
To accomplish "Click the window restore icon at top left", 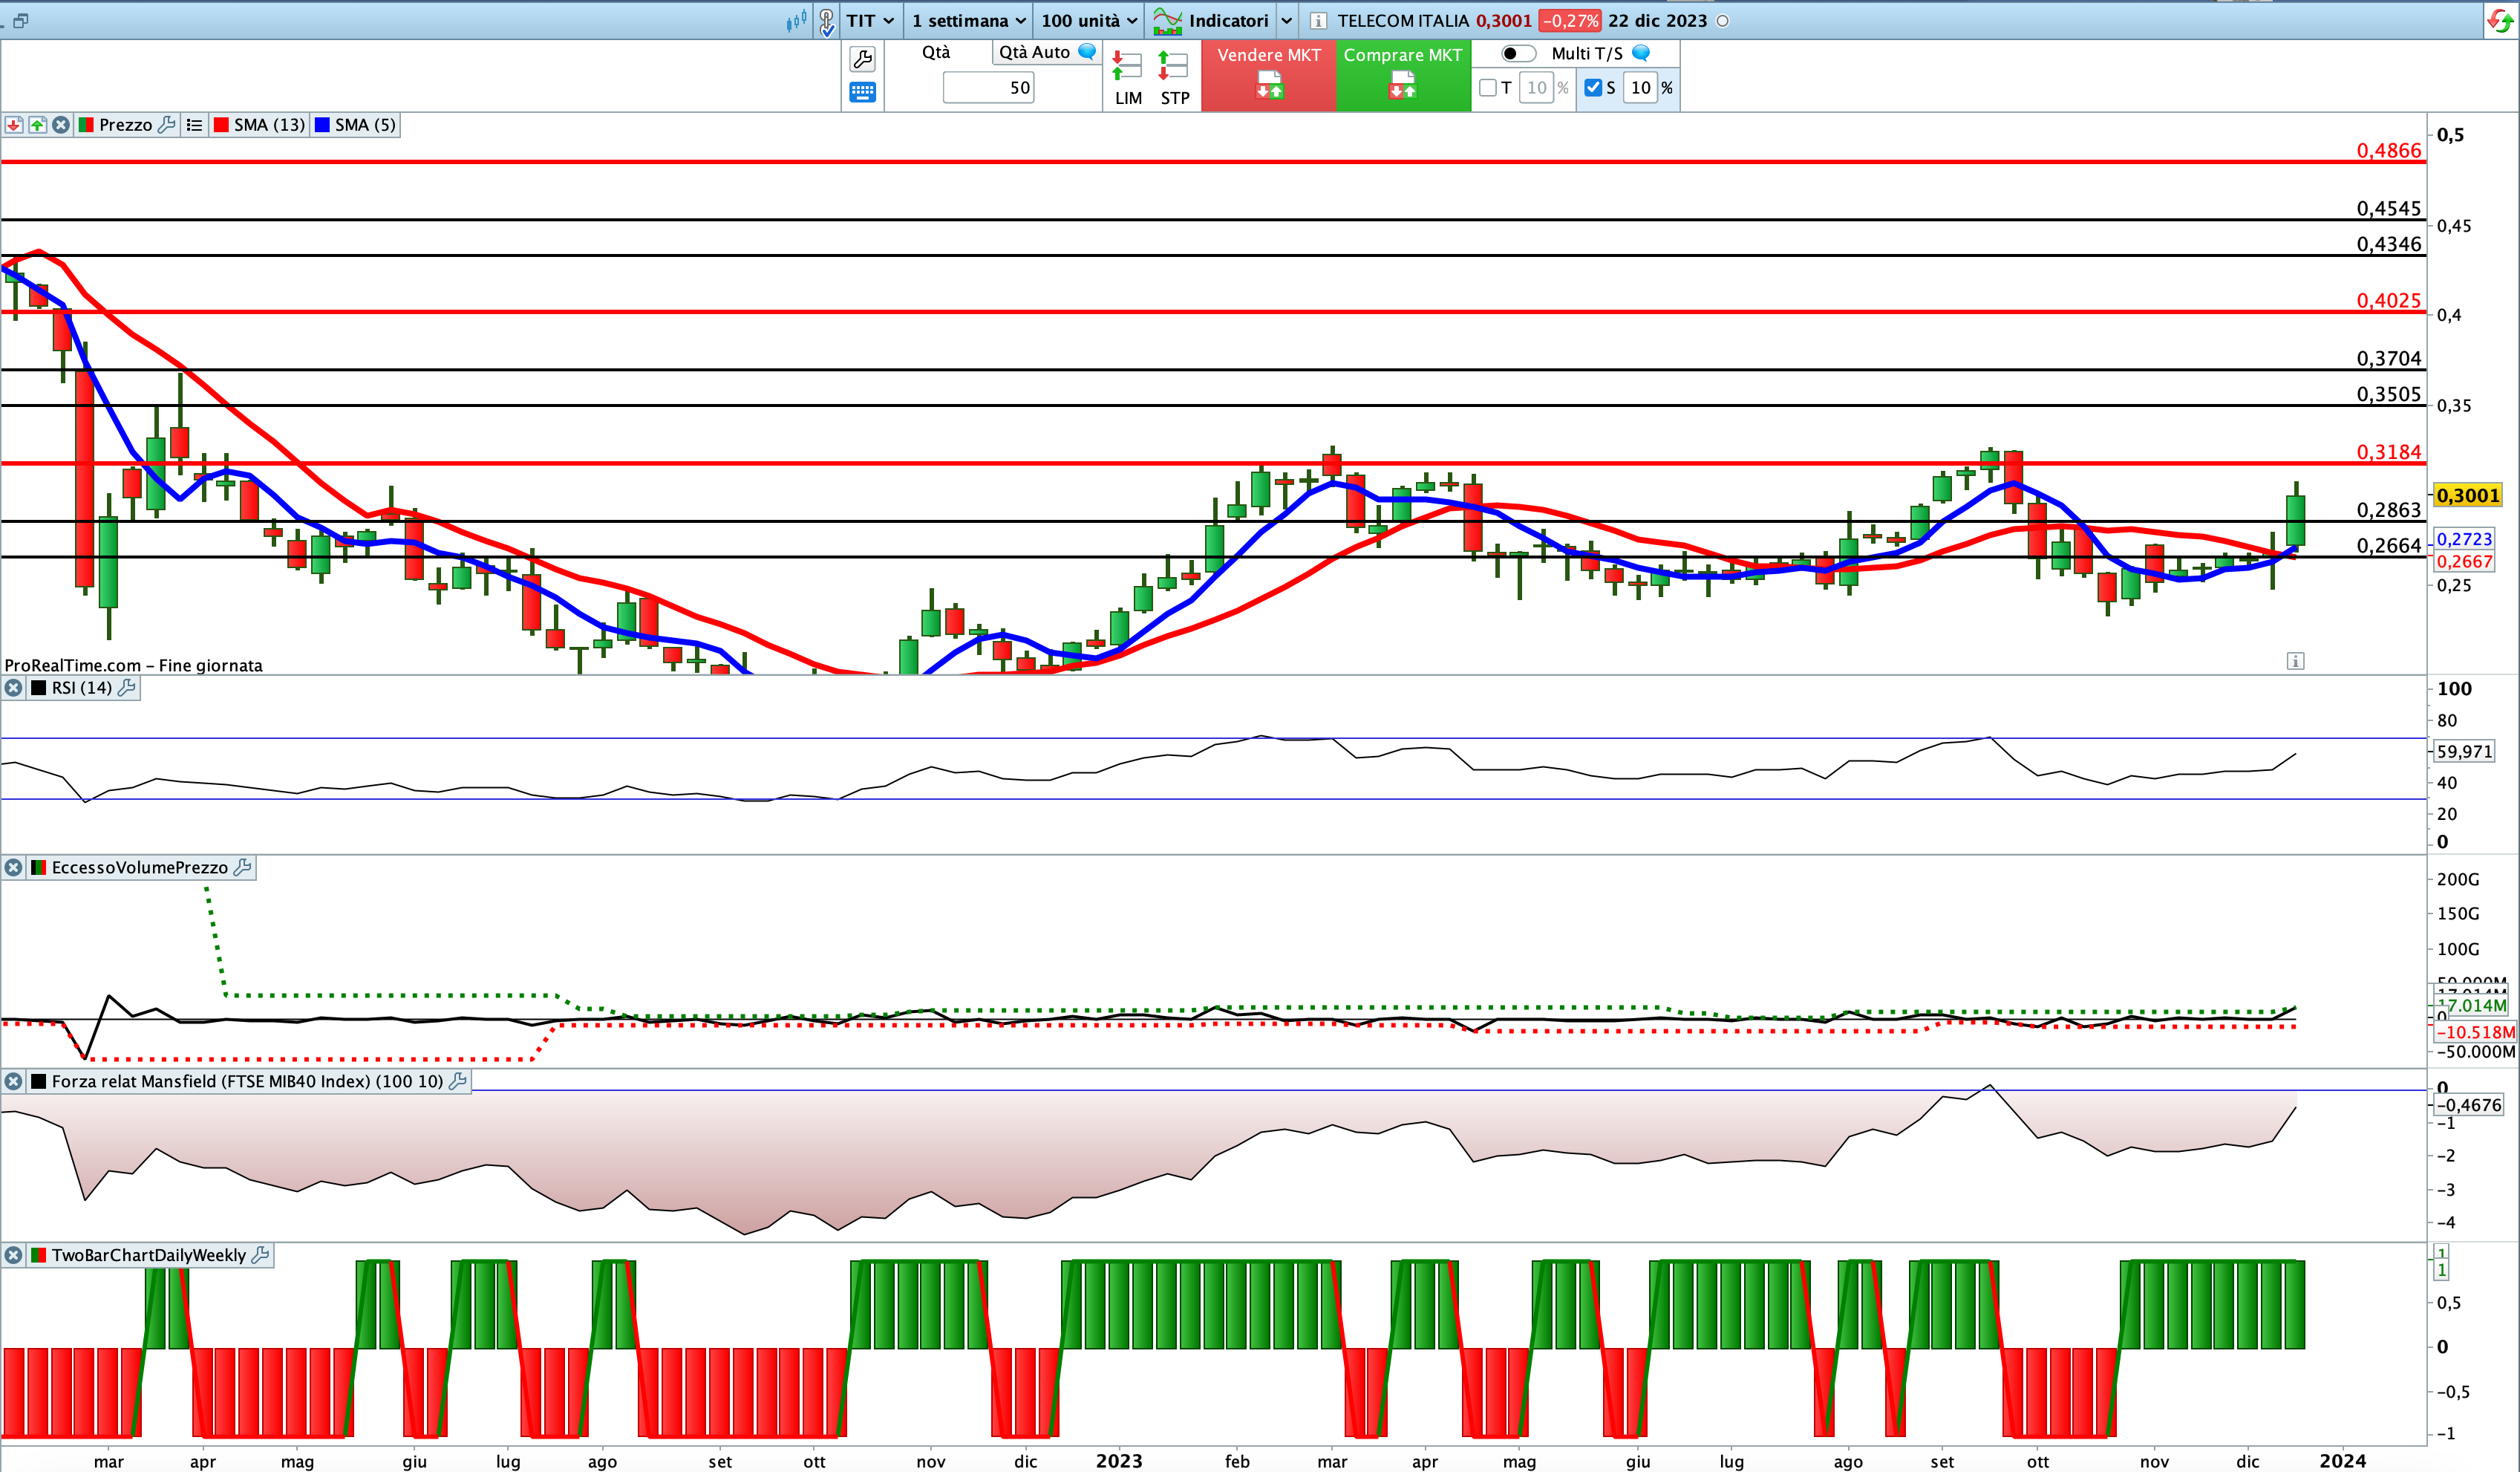I will [x=19, y=20].
